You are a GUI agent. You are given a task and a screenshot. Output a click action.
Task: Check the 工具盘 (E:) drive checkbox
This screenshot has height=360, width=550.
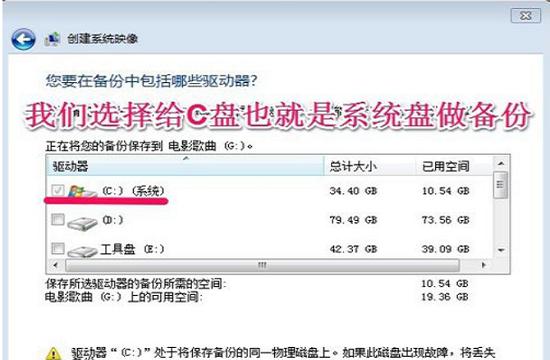coord(58,248)
